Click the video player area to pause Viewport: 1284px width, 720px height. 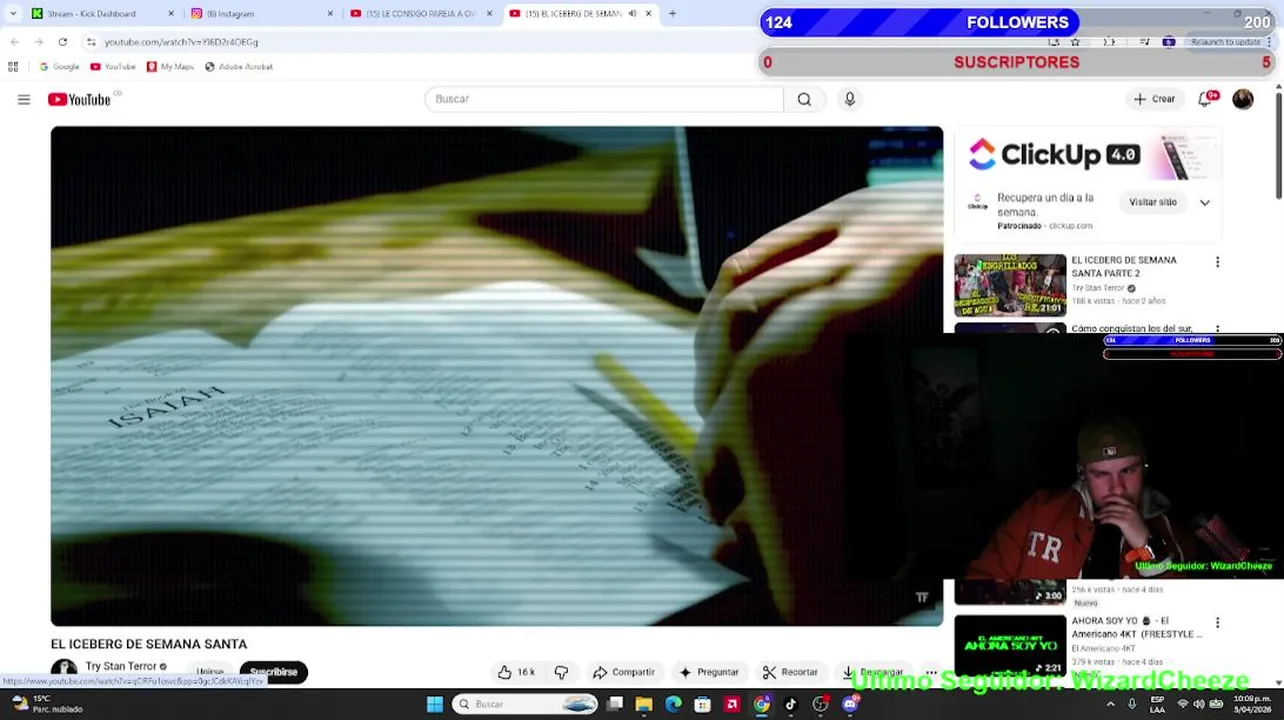(497, 376)
